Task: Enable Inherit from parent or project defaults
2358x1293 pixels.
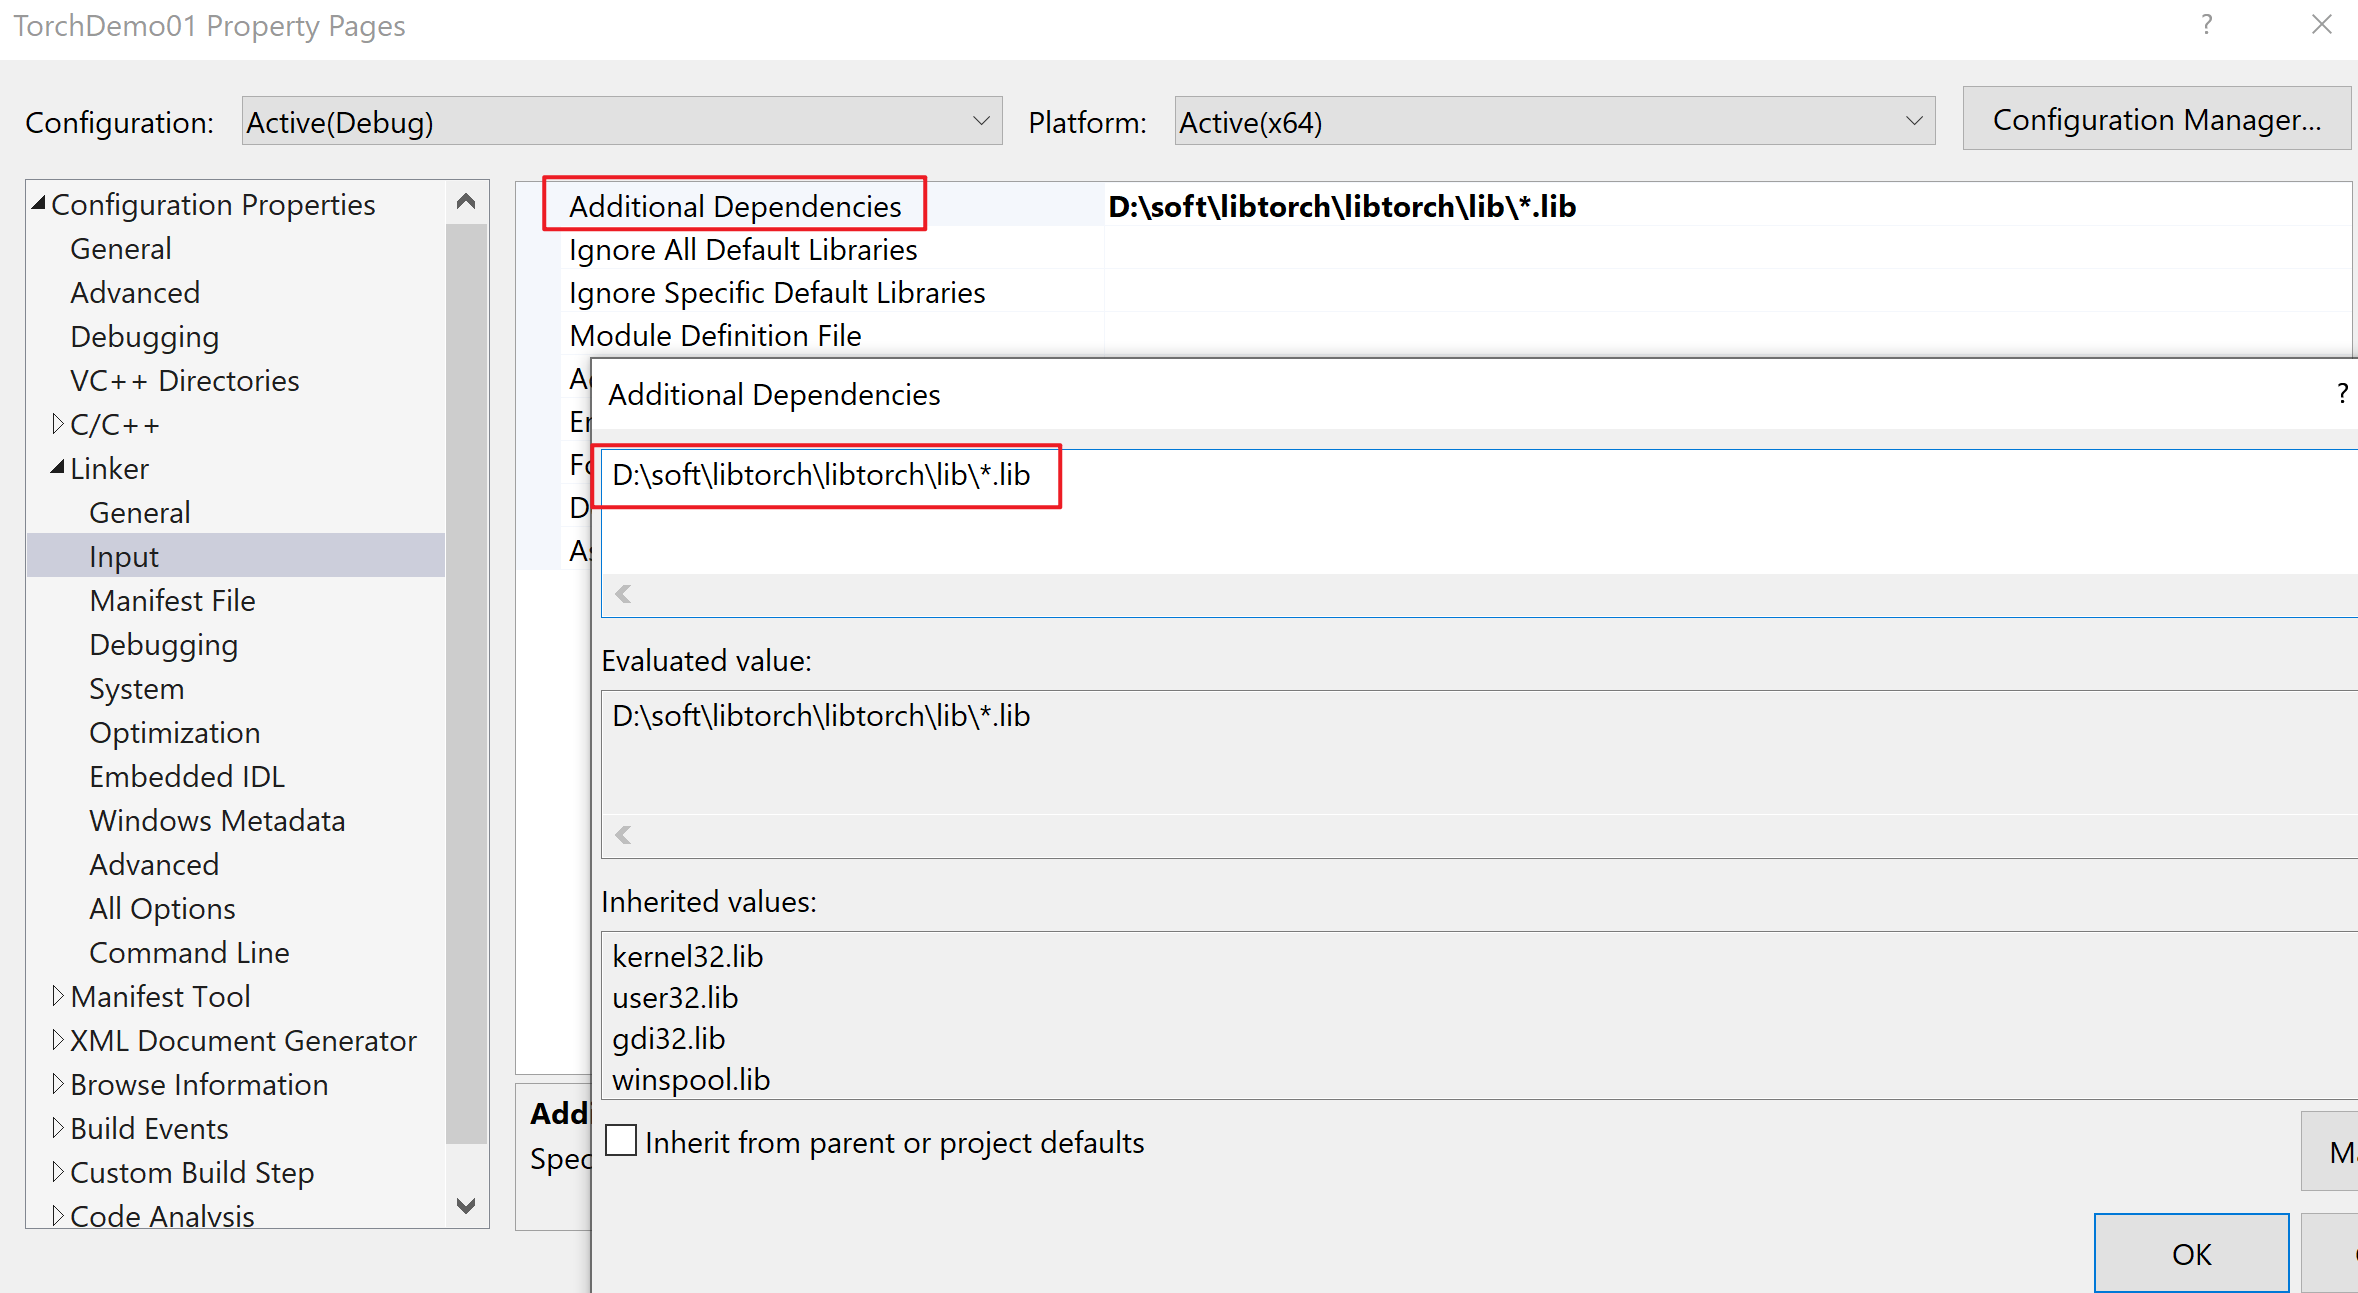Action: point(620,1140)
